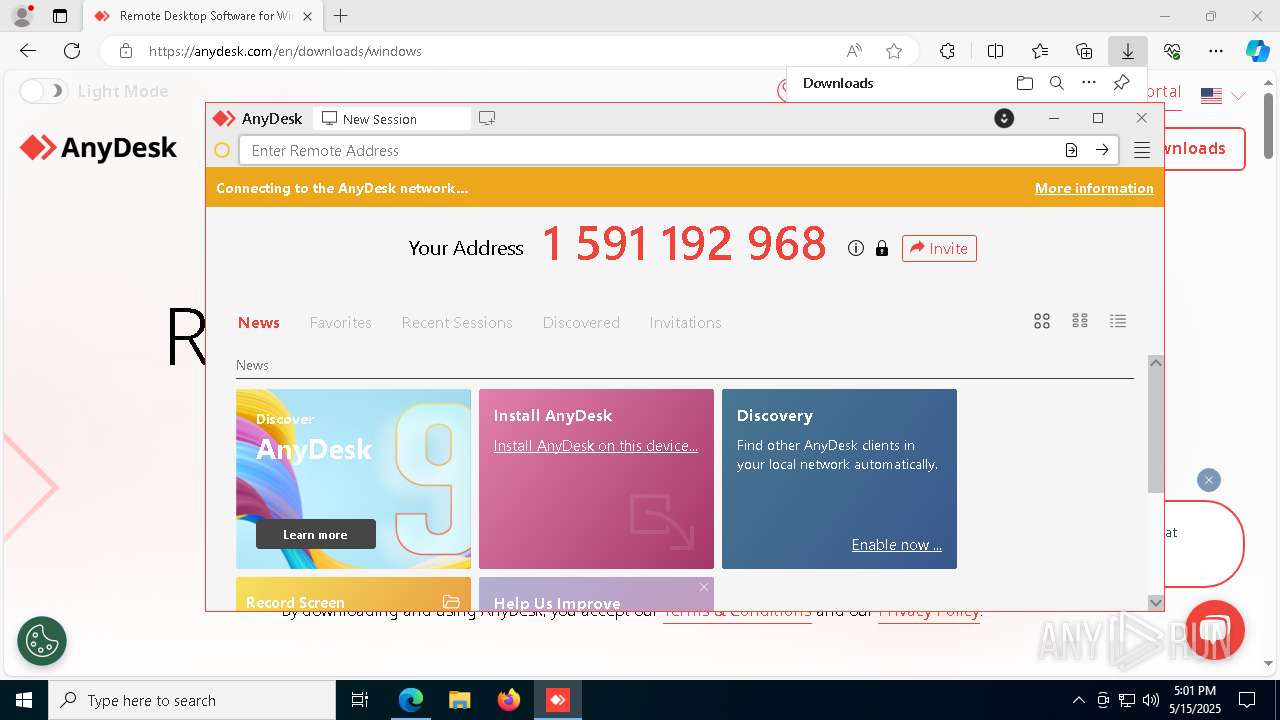Click Install AnyDesk on this device link
Viewport: 1280px width, 720px height.
(x=596, y=446)
